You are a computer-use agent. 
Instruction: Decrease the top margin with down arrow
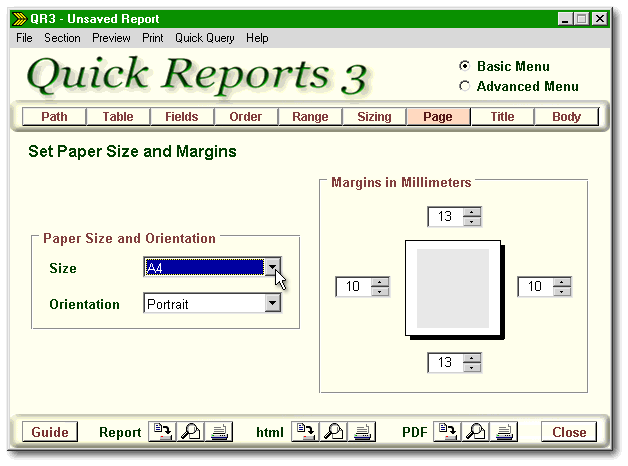click(472, 221)
